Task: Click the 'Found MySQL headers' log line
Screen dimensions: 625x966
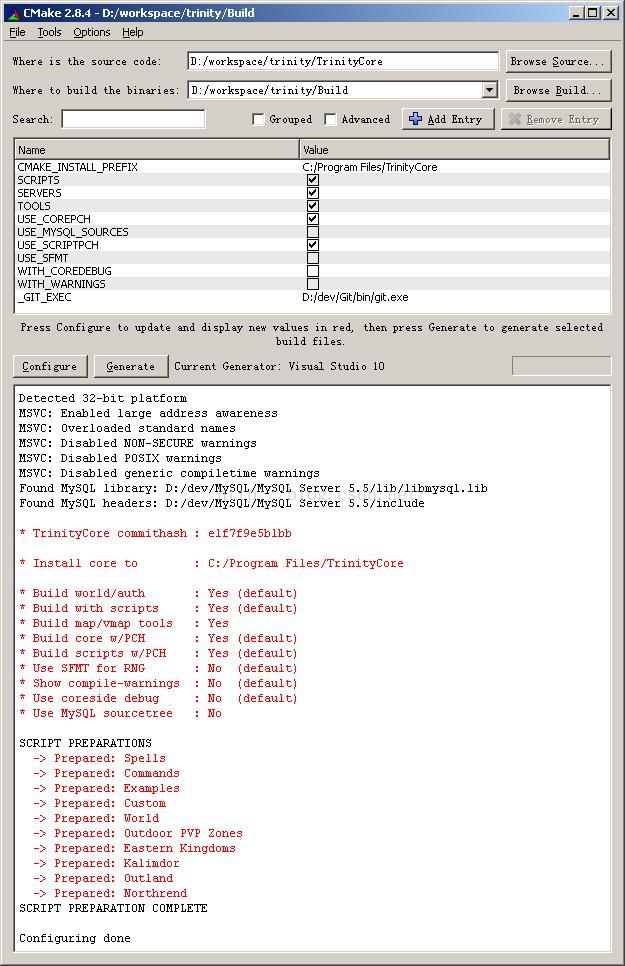Action: (x=222, y=503)
